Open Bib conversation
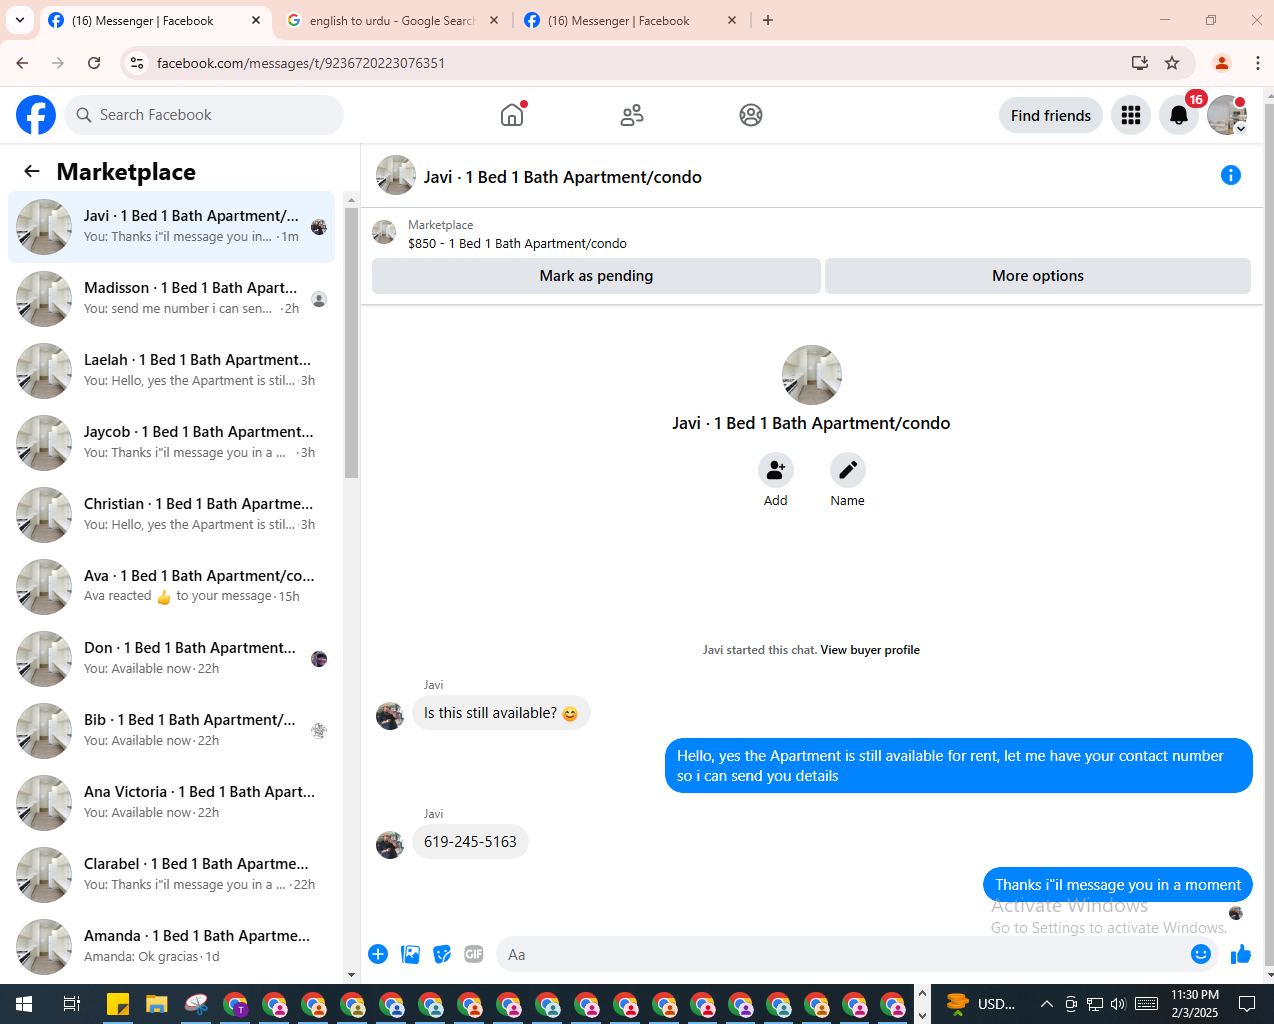The image size is (1274, 1024). click(x=172, y=731)
